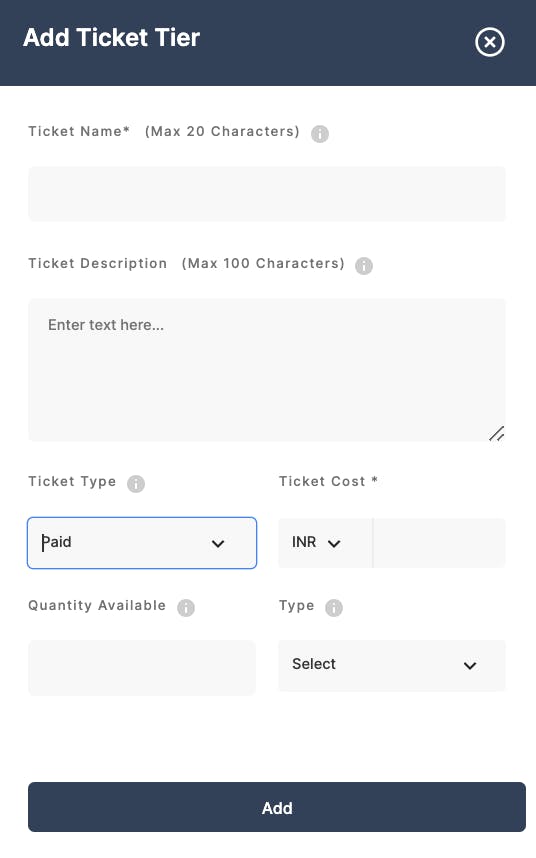Screen dimensions: 536x858
Task: Focus the Ticket Cost amount field
Action: [440, 543]
